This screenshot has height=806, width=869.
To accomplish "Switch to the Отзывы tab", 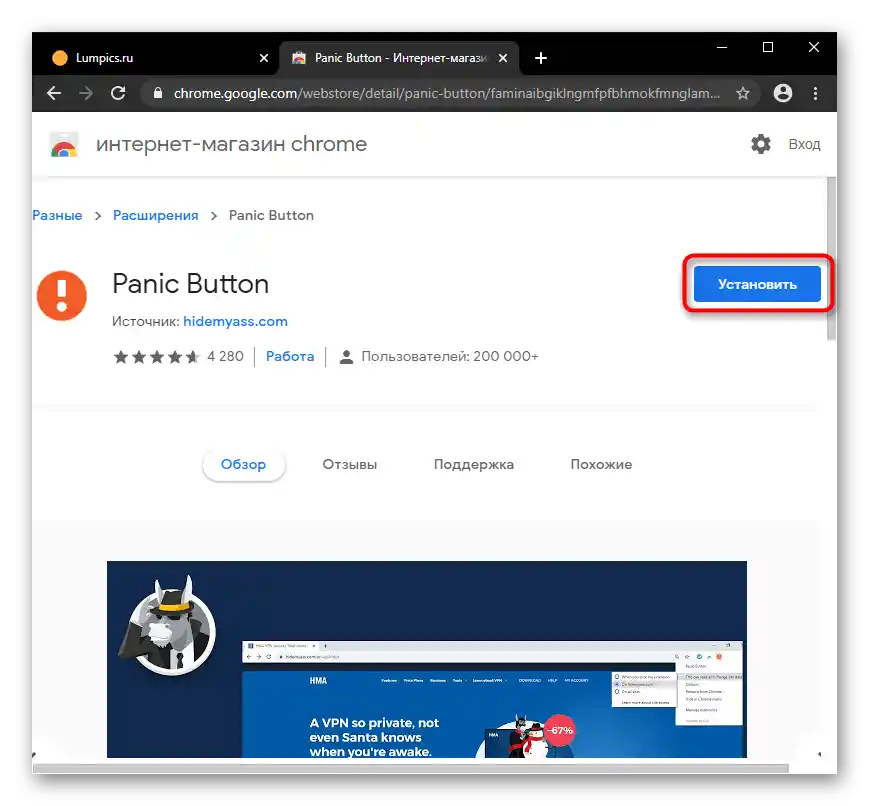I will (x=350, y=465).
